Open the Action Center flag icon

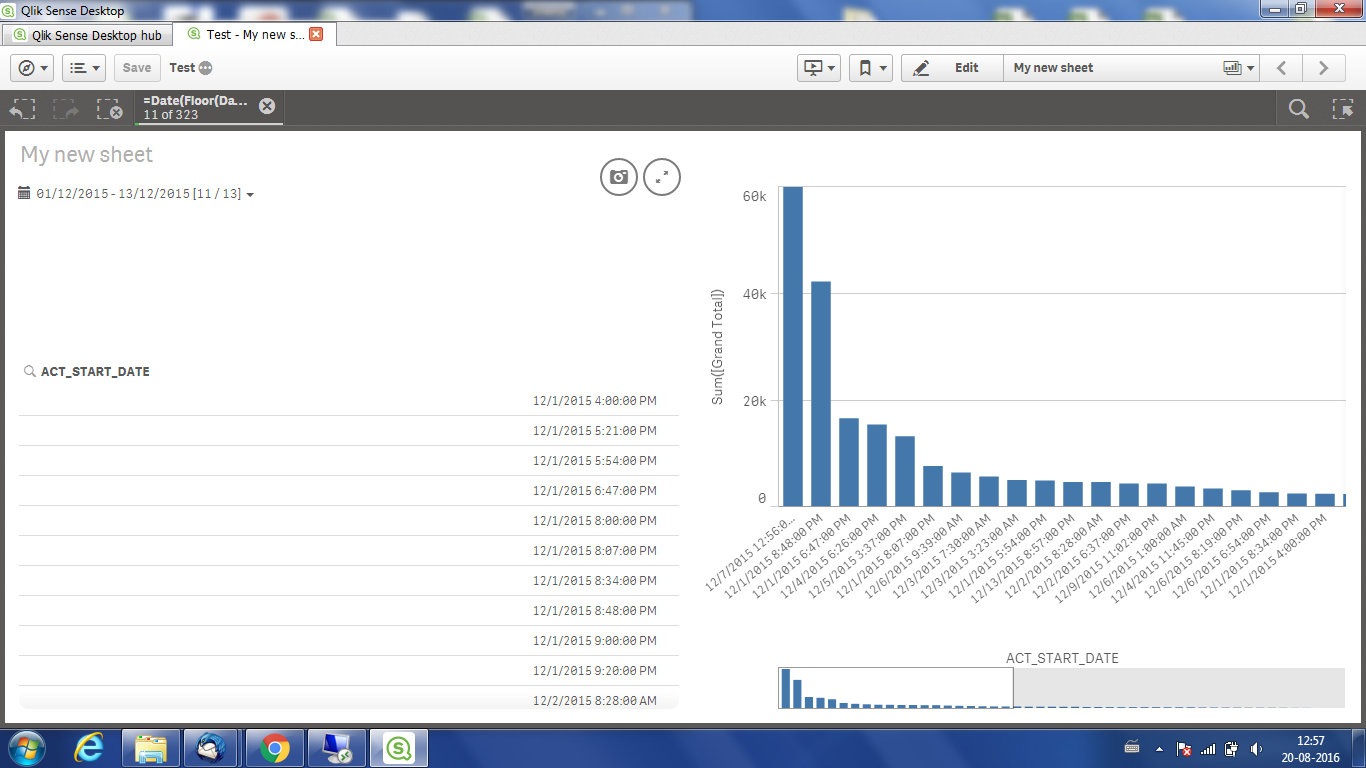pyautogui.click(x=1184, y=748)
